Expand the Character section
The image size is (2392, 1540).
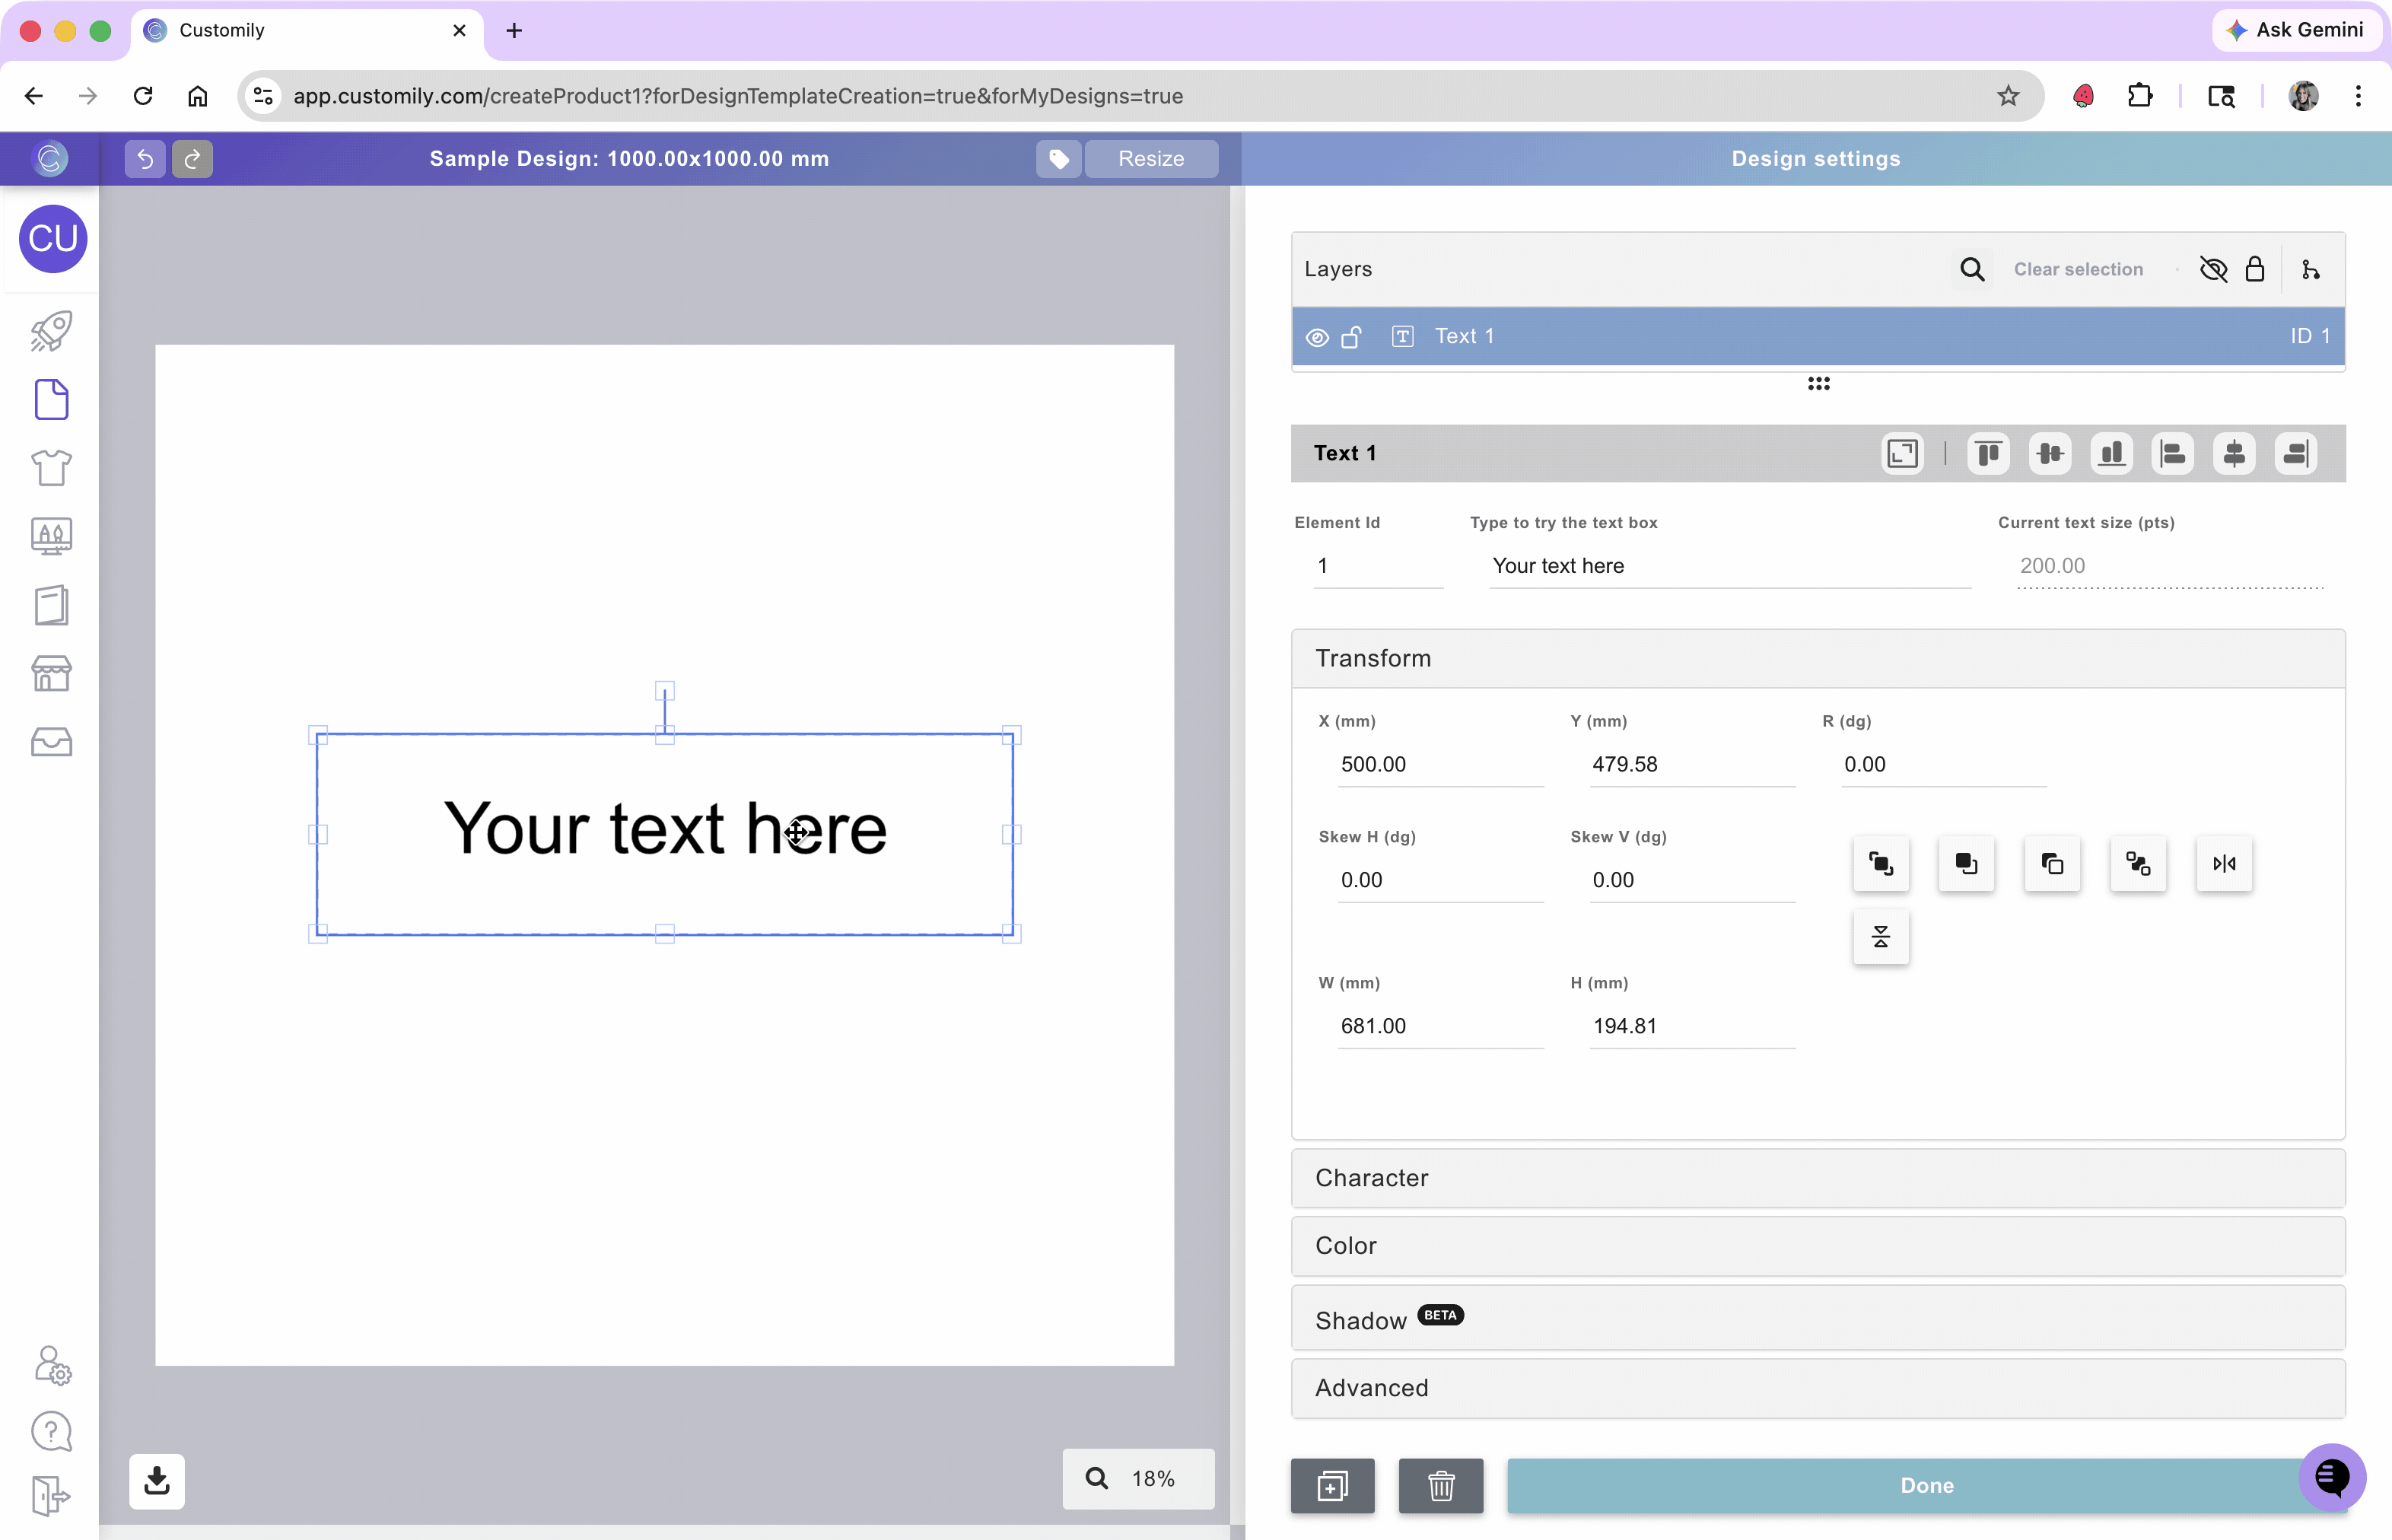click(1817, 1178)
